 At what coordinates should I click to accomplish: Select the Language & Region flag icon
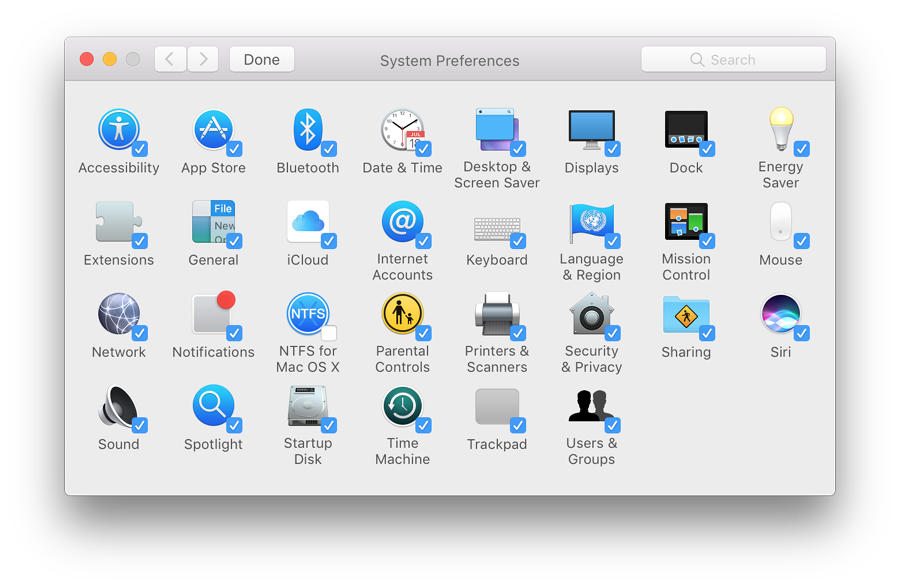click(x=591, y=222)
